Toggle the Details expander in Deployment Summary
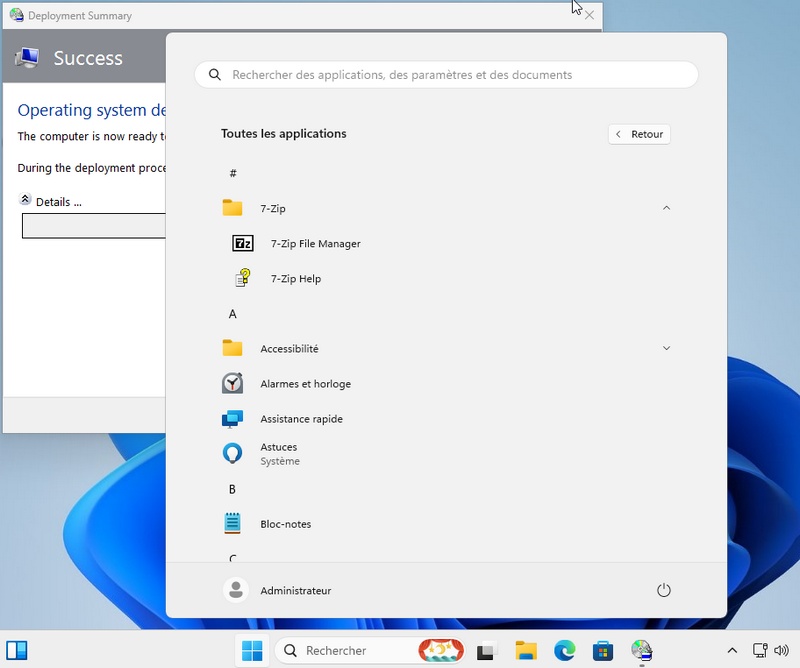The width and height of the screenshot is (800, 668). (x=26, y=201)
